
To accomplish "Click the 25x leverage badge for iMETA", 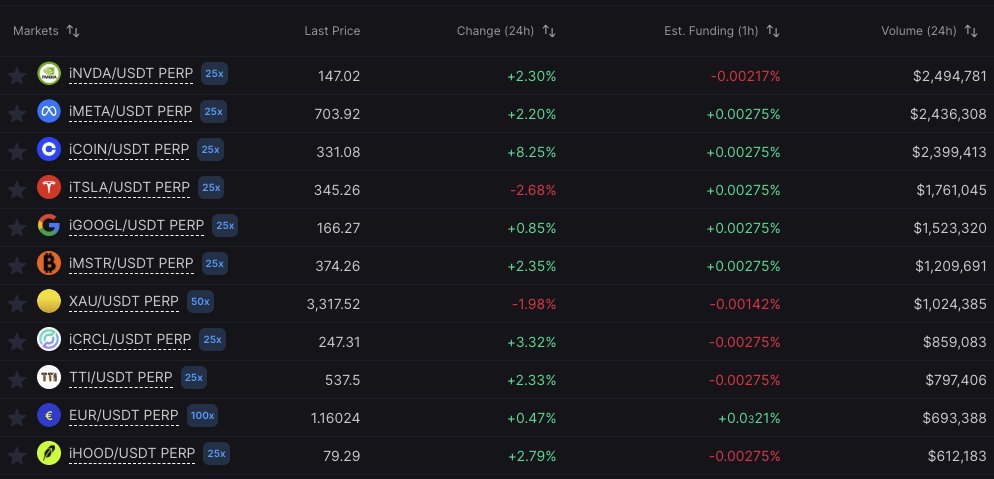I will point(213,112).
